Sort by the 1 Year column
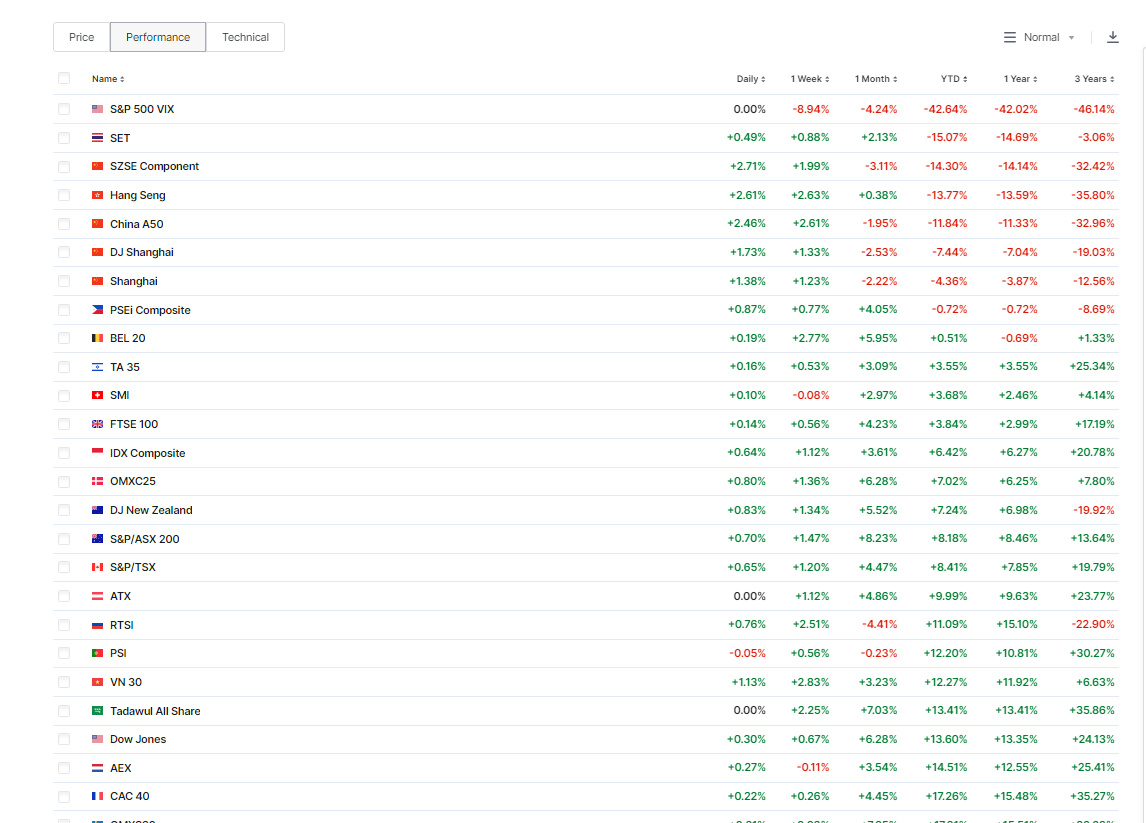 1020,79
